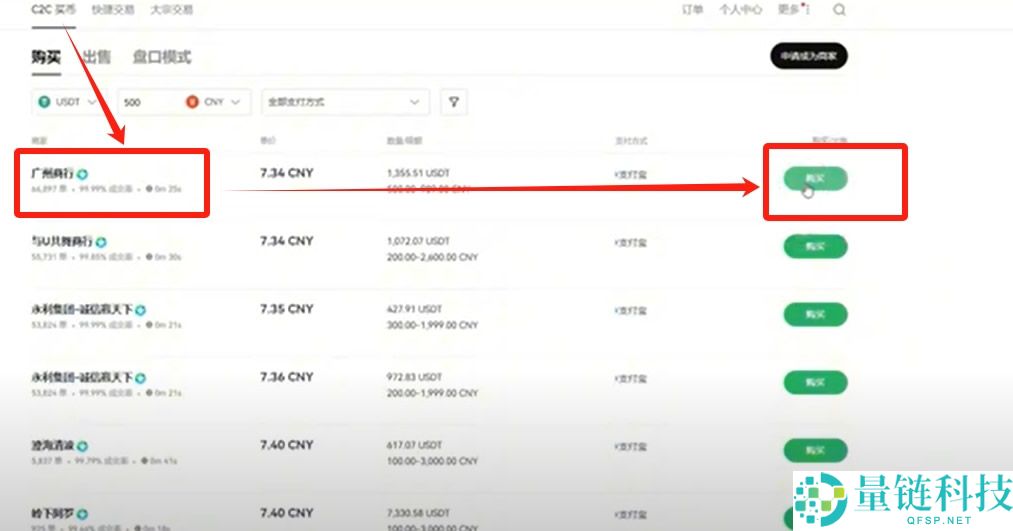Click verified badge beside 广州商行
This screenshot has width=1013, height=531.
[x=82, y=174]
